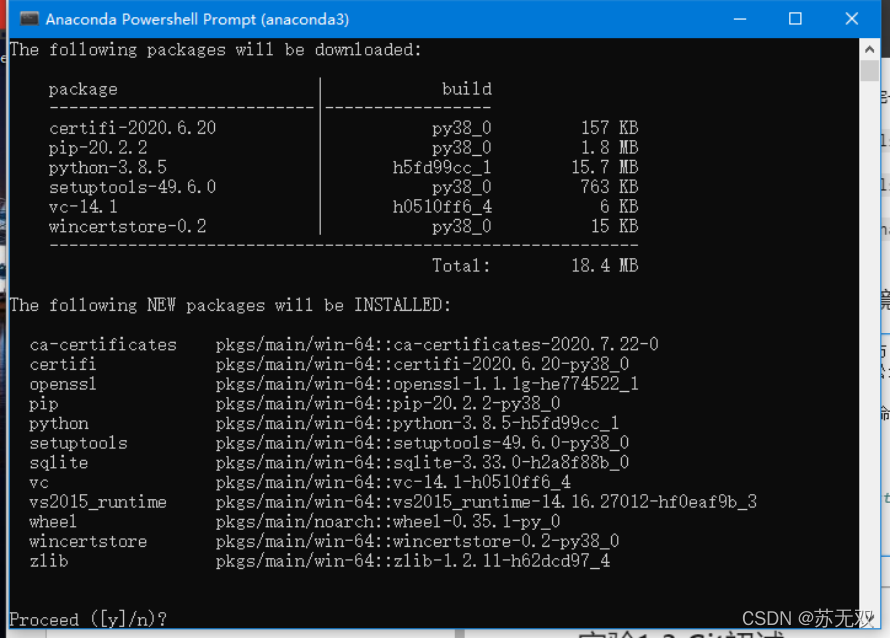Viewport: 890px width, 638px height.
Task: Click the Anaconda Powershell Prompt title bar icon
Action: [29, 19]
